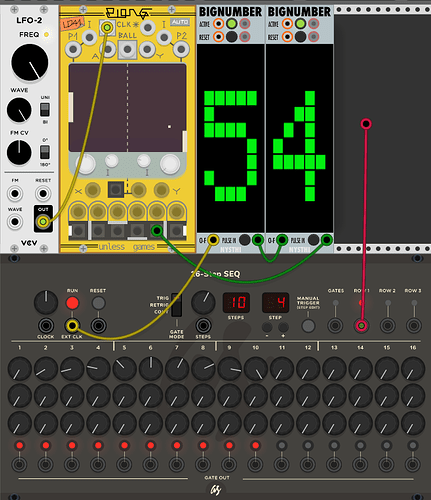Click the Pong lower Y output jack
Image resolution: width=431 pixels, height=500 pixels.
pos(161,190)
